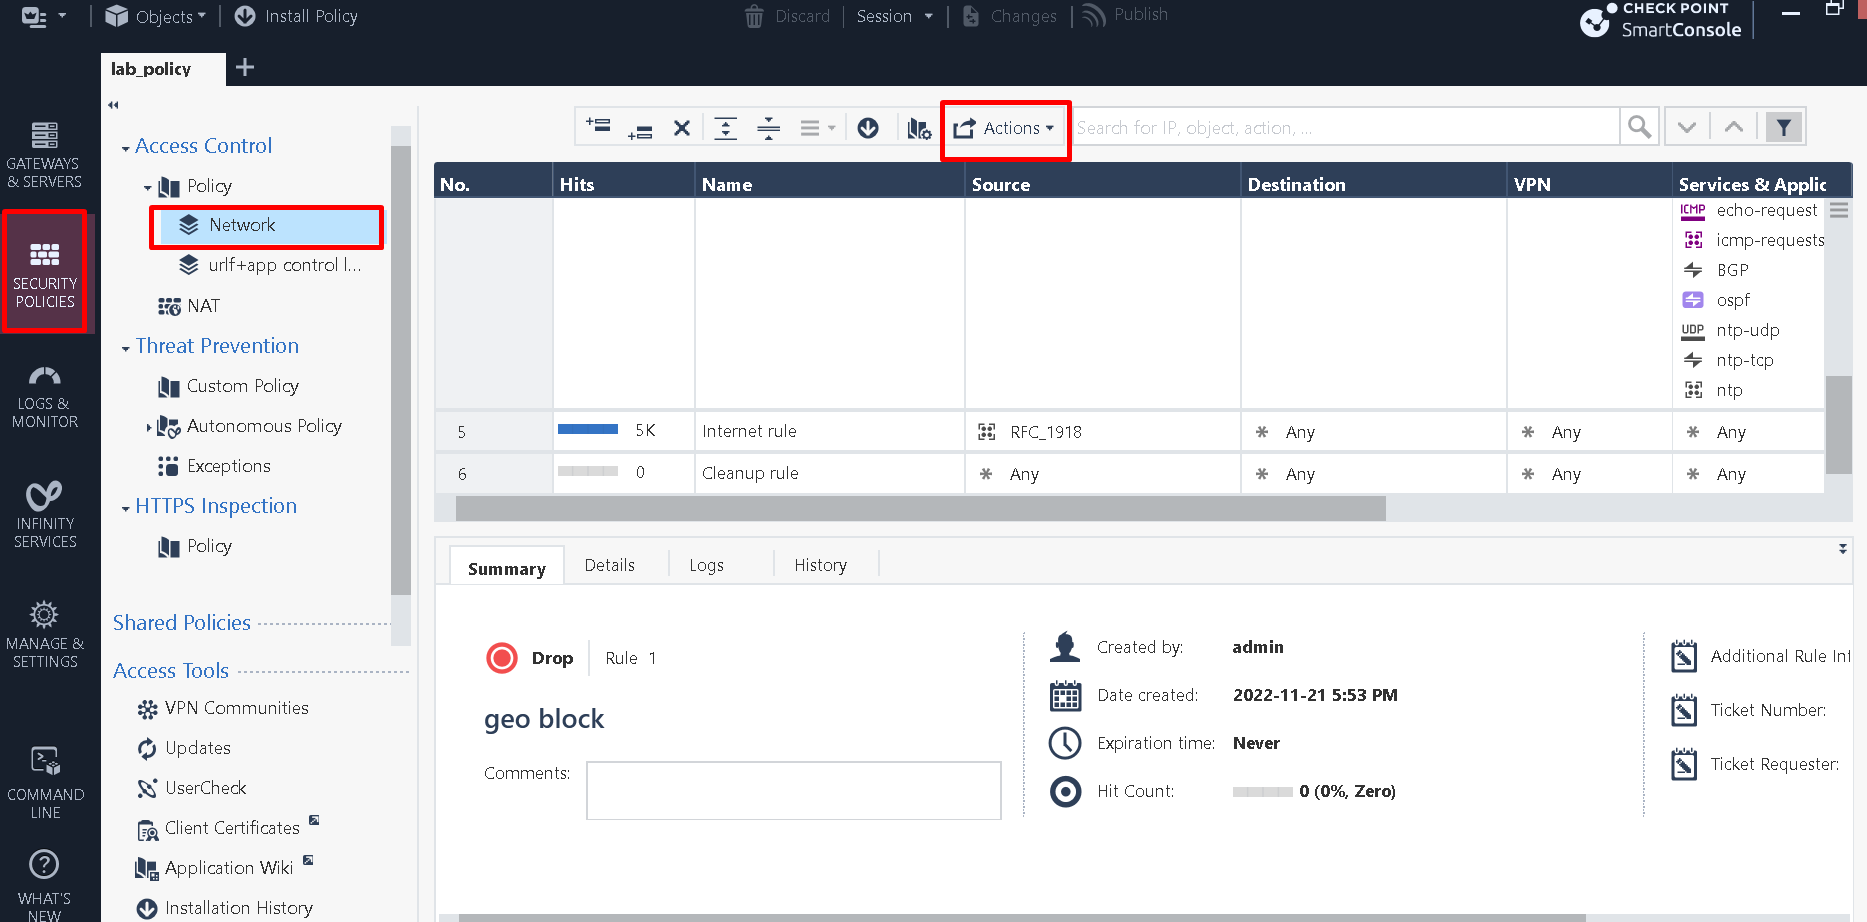Click the add rule above icon

pyautogui.click(x=598, y=126)
